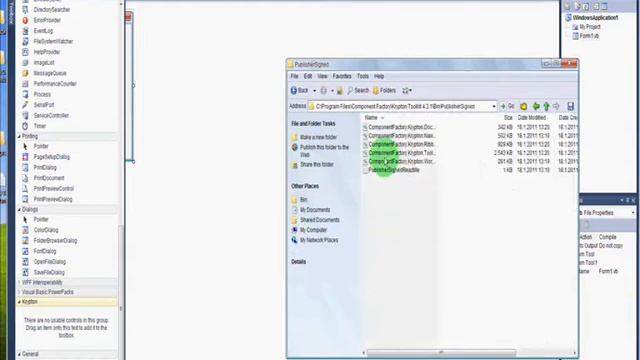Open My Network Places link
640x360 pixels.
tap(319, 240)
